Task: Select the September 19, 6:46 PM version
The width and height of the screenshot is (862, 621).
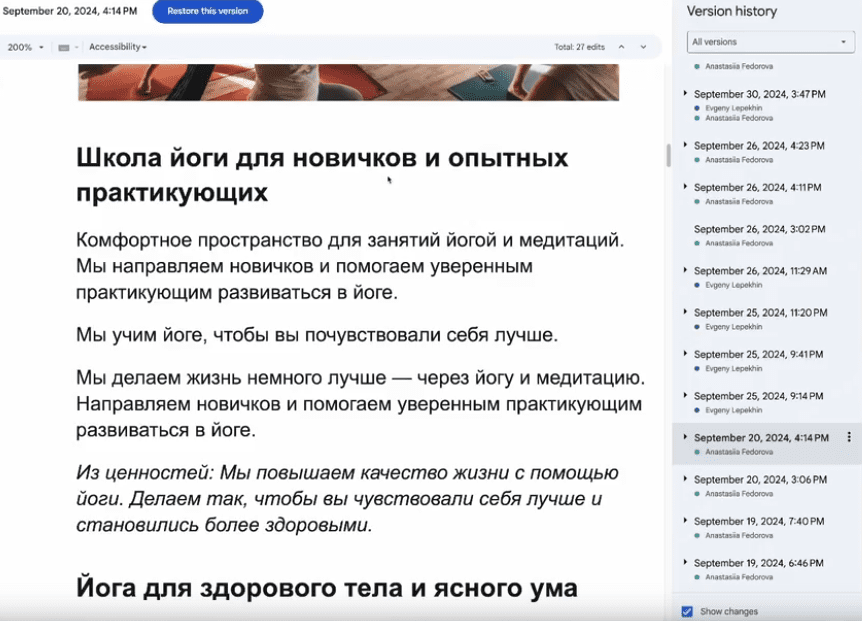Action: 757,563
